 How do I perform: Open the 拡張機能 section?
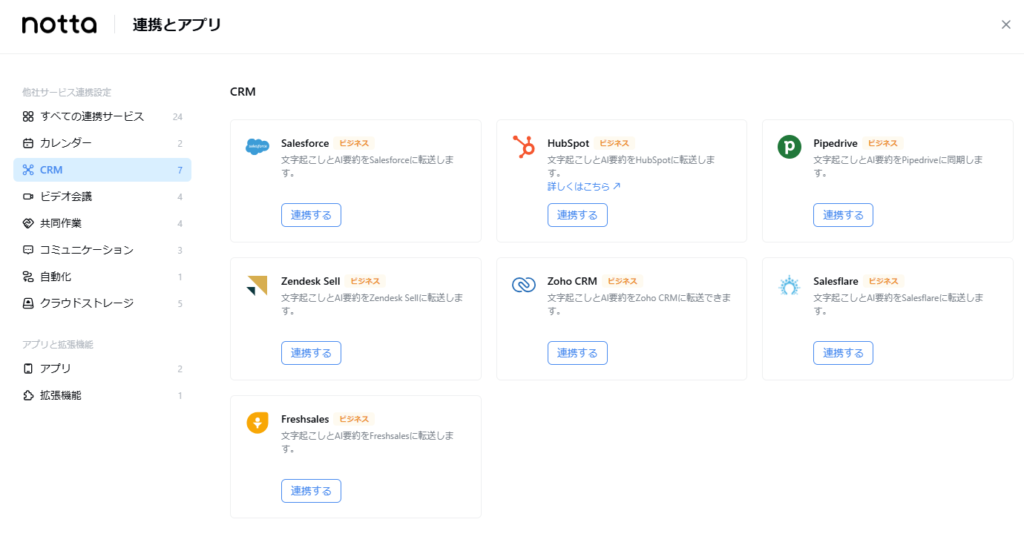coord(102,395)
